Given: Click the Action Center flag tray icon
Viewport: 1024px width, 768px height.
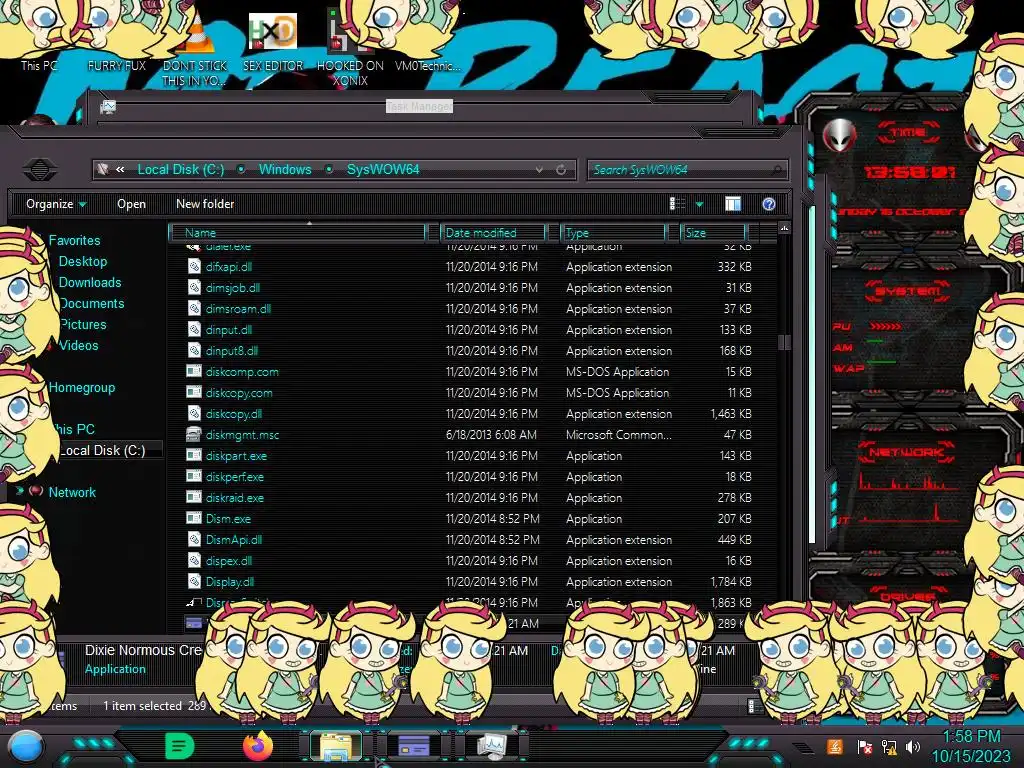Looking at the screenshot, I should 864,747.
